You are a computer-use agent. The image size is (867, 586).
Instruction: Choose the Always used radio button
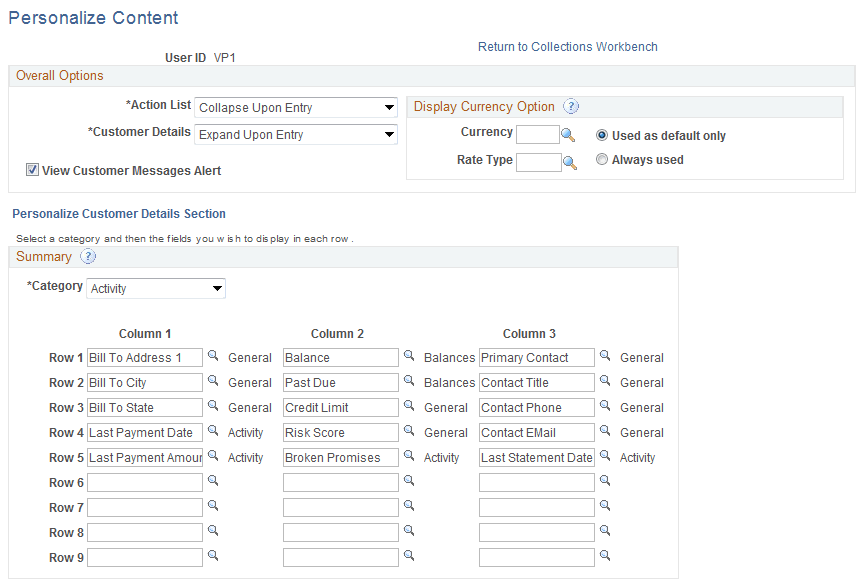(x=601, y=159)
